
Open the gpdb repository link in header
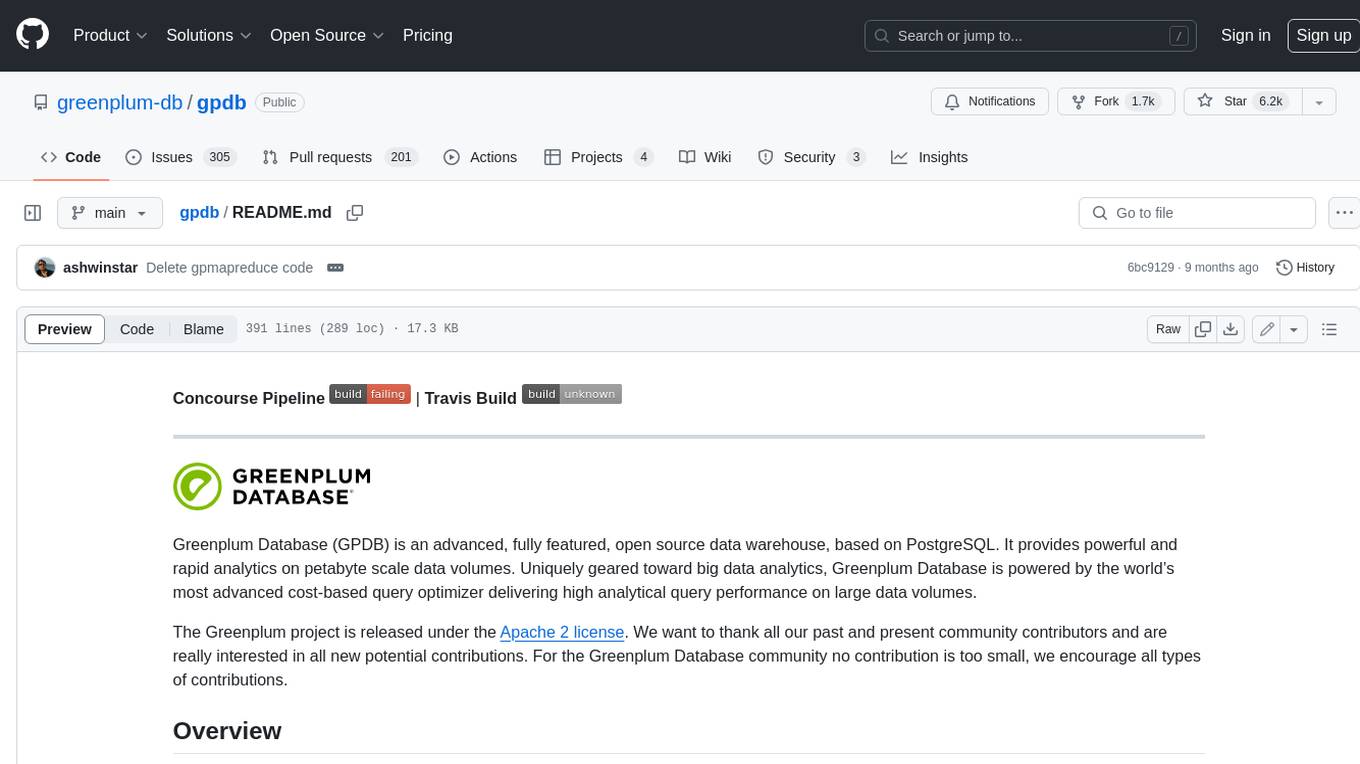click(222, 102)
